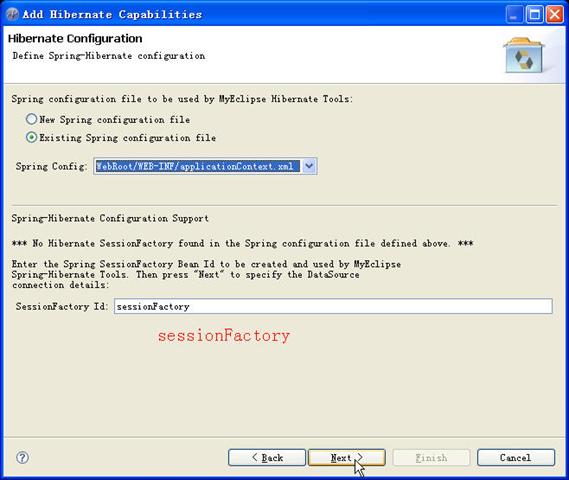The image size is (569, 480).
Task: Click the applicationContext.xml combo box text
Action: 197,166
